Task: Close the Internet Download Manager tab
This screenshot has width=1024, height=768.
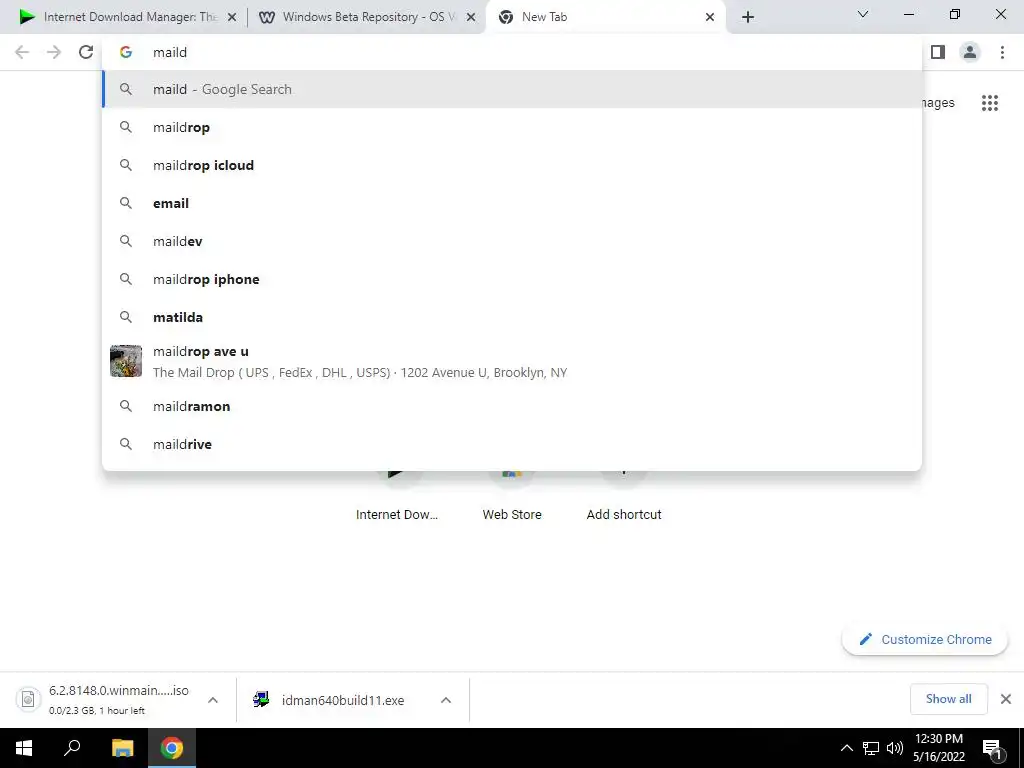Action: pyautogui.click(x=231, y=17)
